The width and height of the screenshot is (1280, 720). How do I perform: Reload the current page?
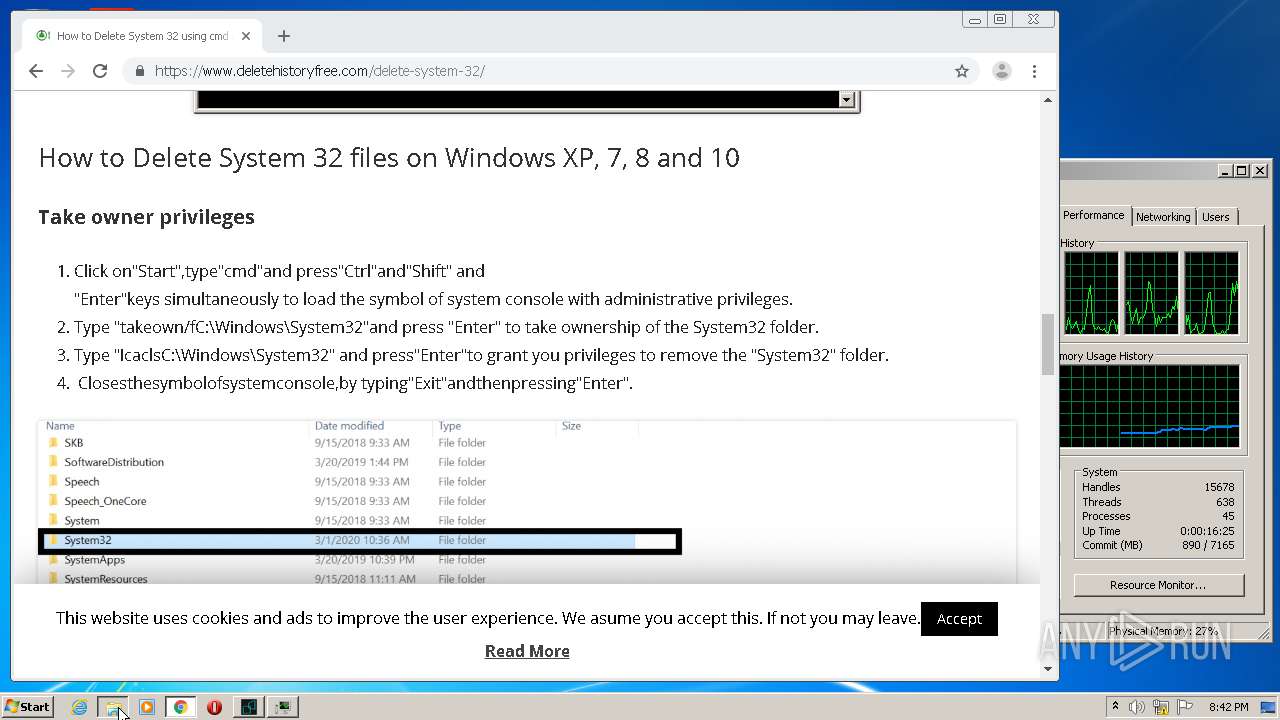pyautogui.click(x=100, y=71)
